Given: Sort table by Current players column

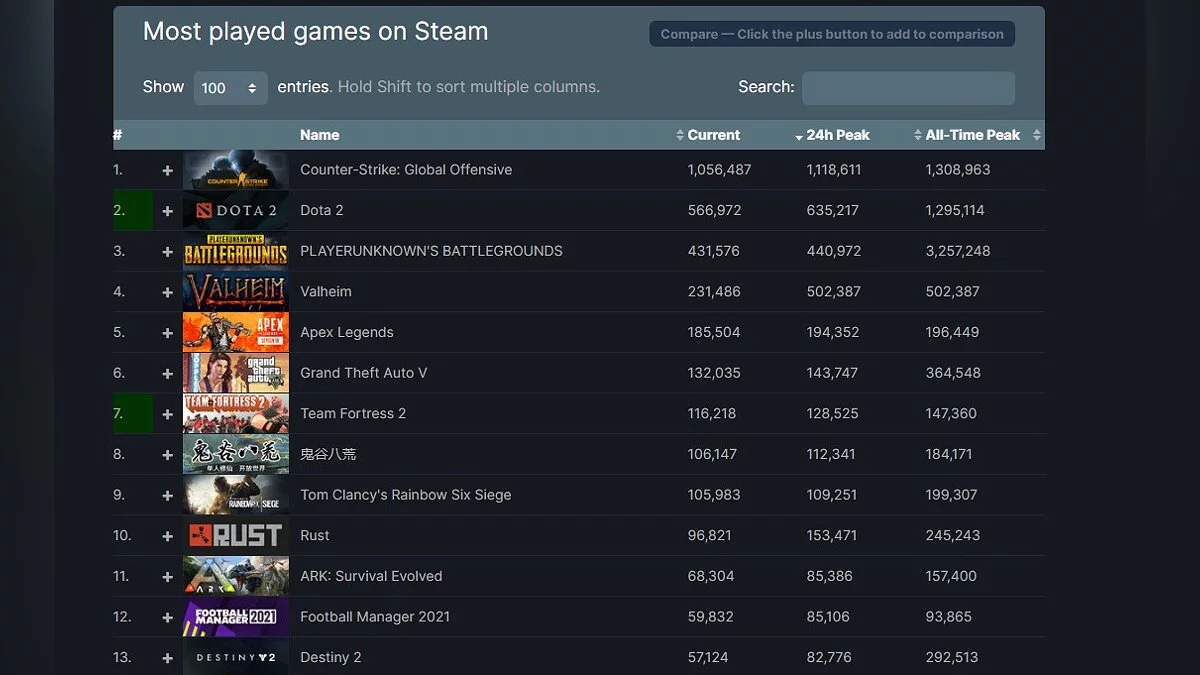Looking at the screenshot, I should point(713,135).
